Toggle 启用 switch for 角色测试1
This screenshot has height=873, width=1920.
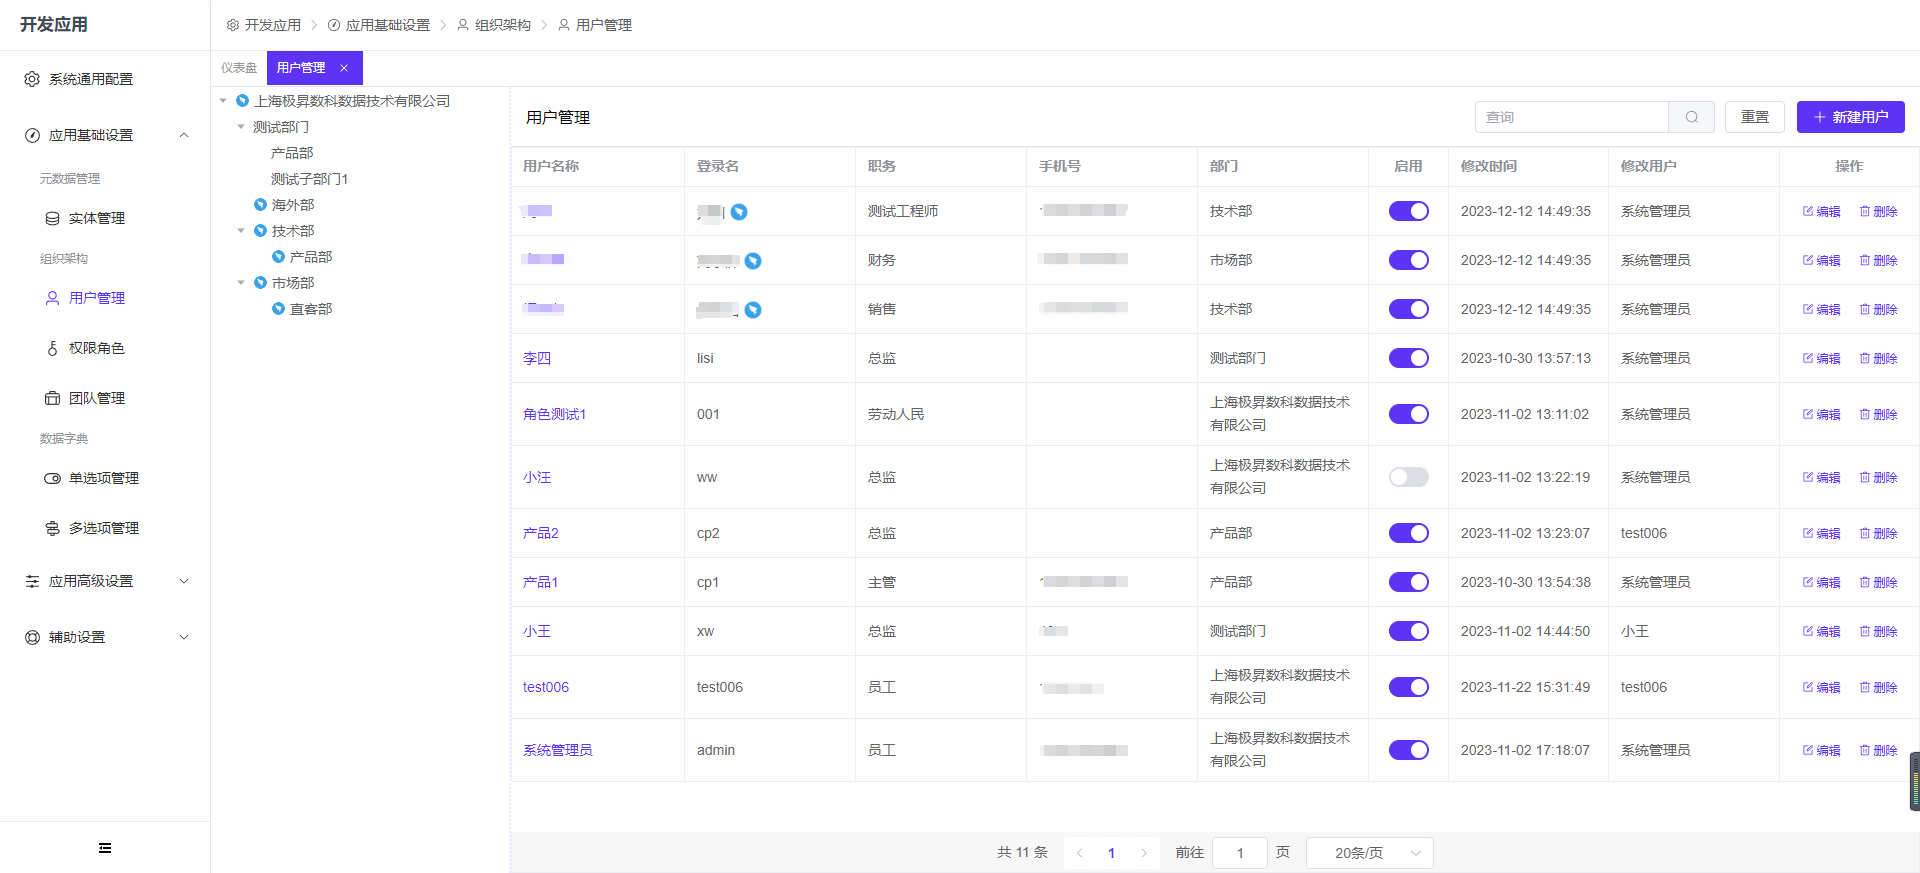pyautogui.click(x=1408, y=414)
